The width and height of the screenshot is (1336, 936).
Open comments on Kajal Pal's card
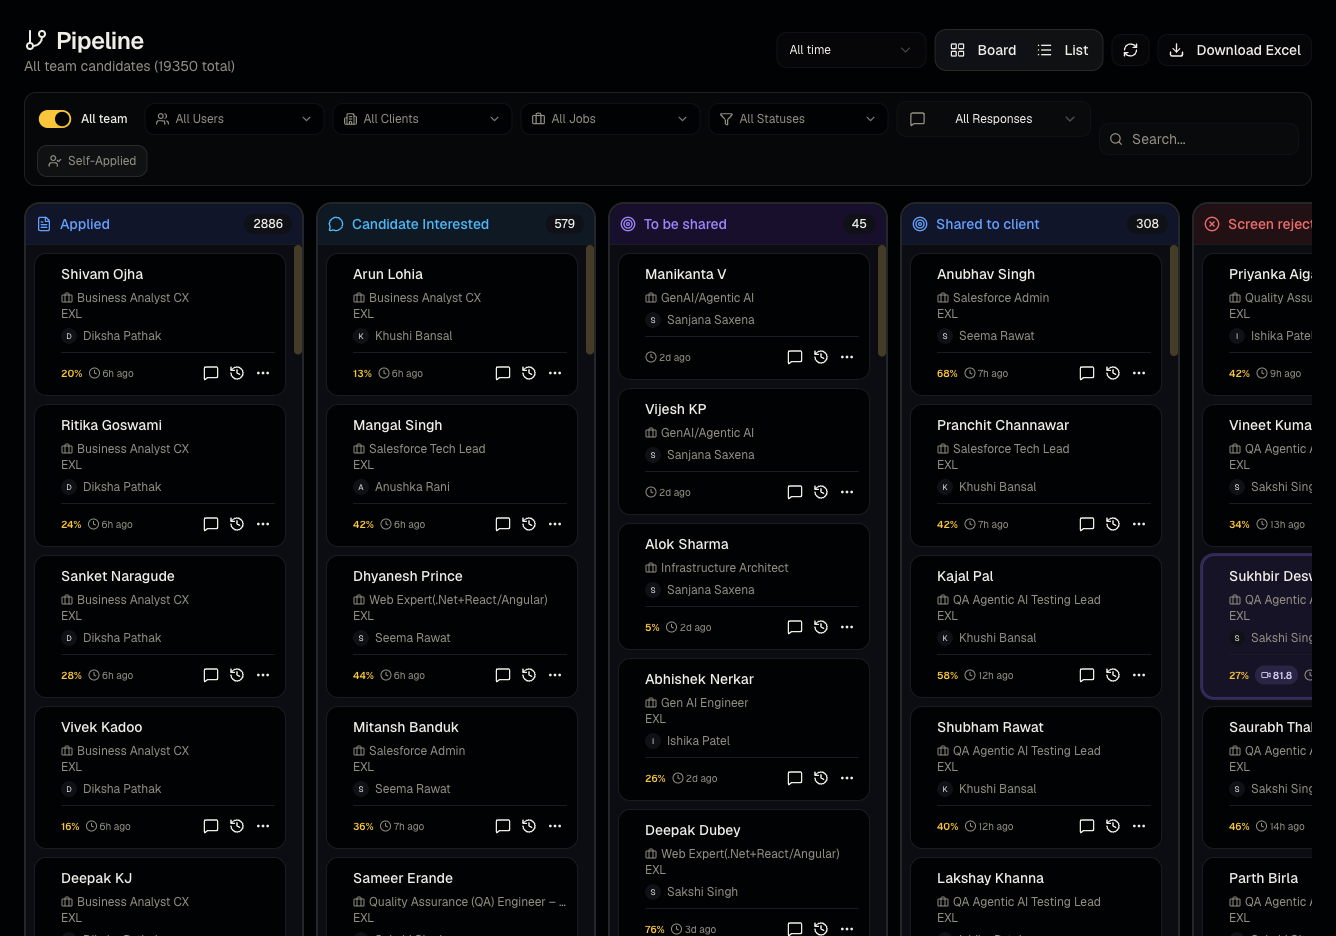click(x=1087, y=675)
